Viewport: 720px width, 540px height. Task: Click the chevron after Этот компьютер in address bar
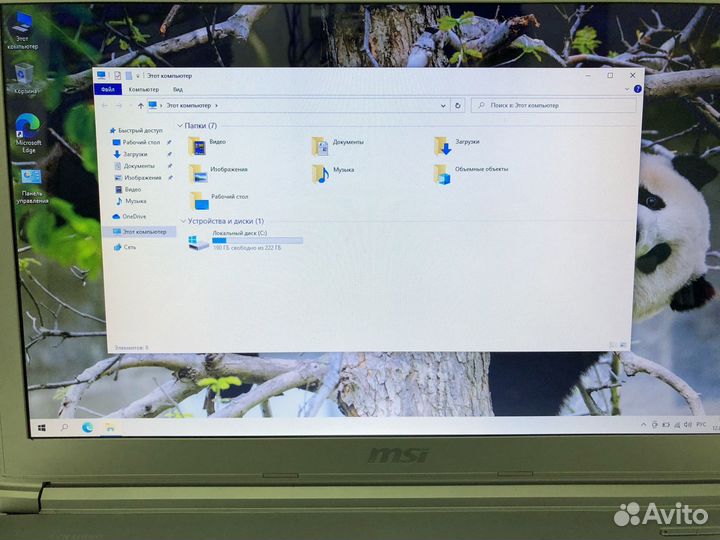(x=216, y=106)
